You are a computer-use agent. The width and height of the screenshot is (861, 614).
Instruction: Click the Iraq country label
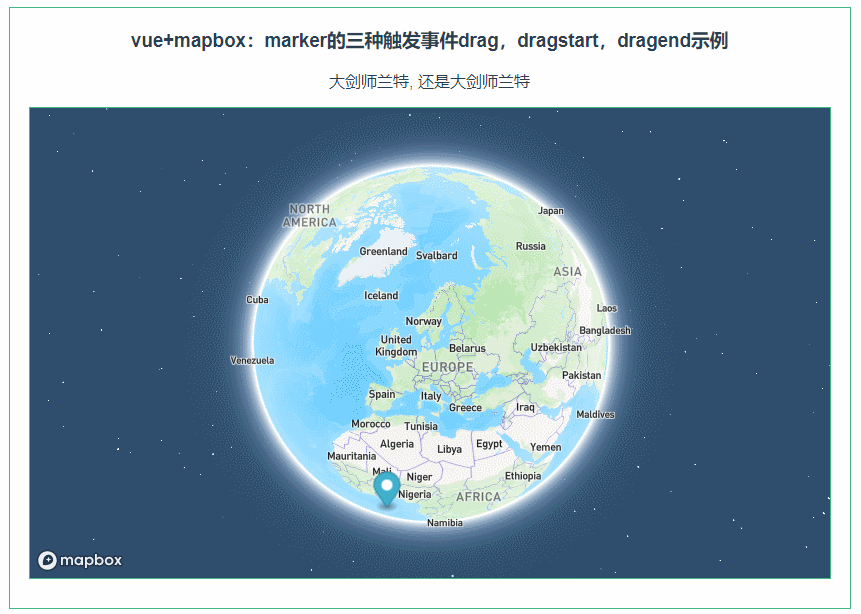525,408
